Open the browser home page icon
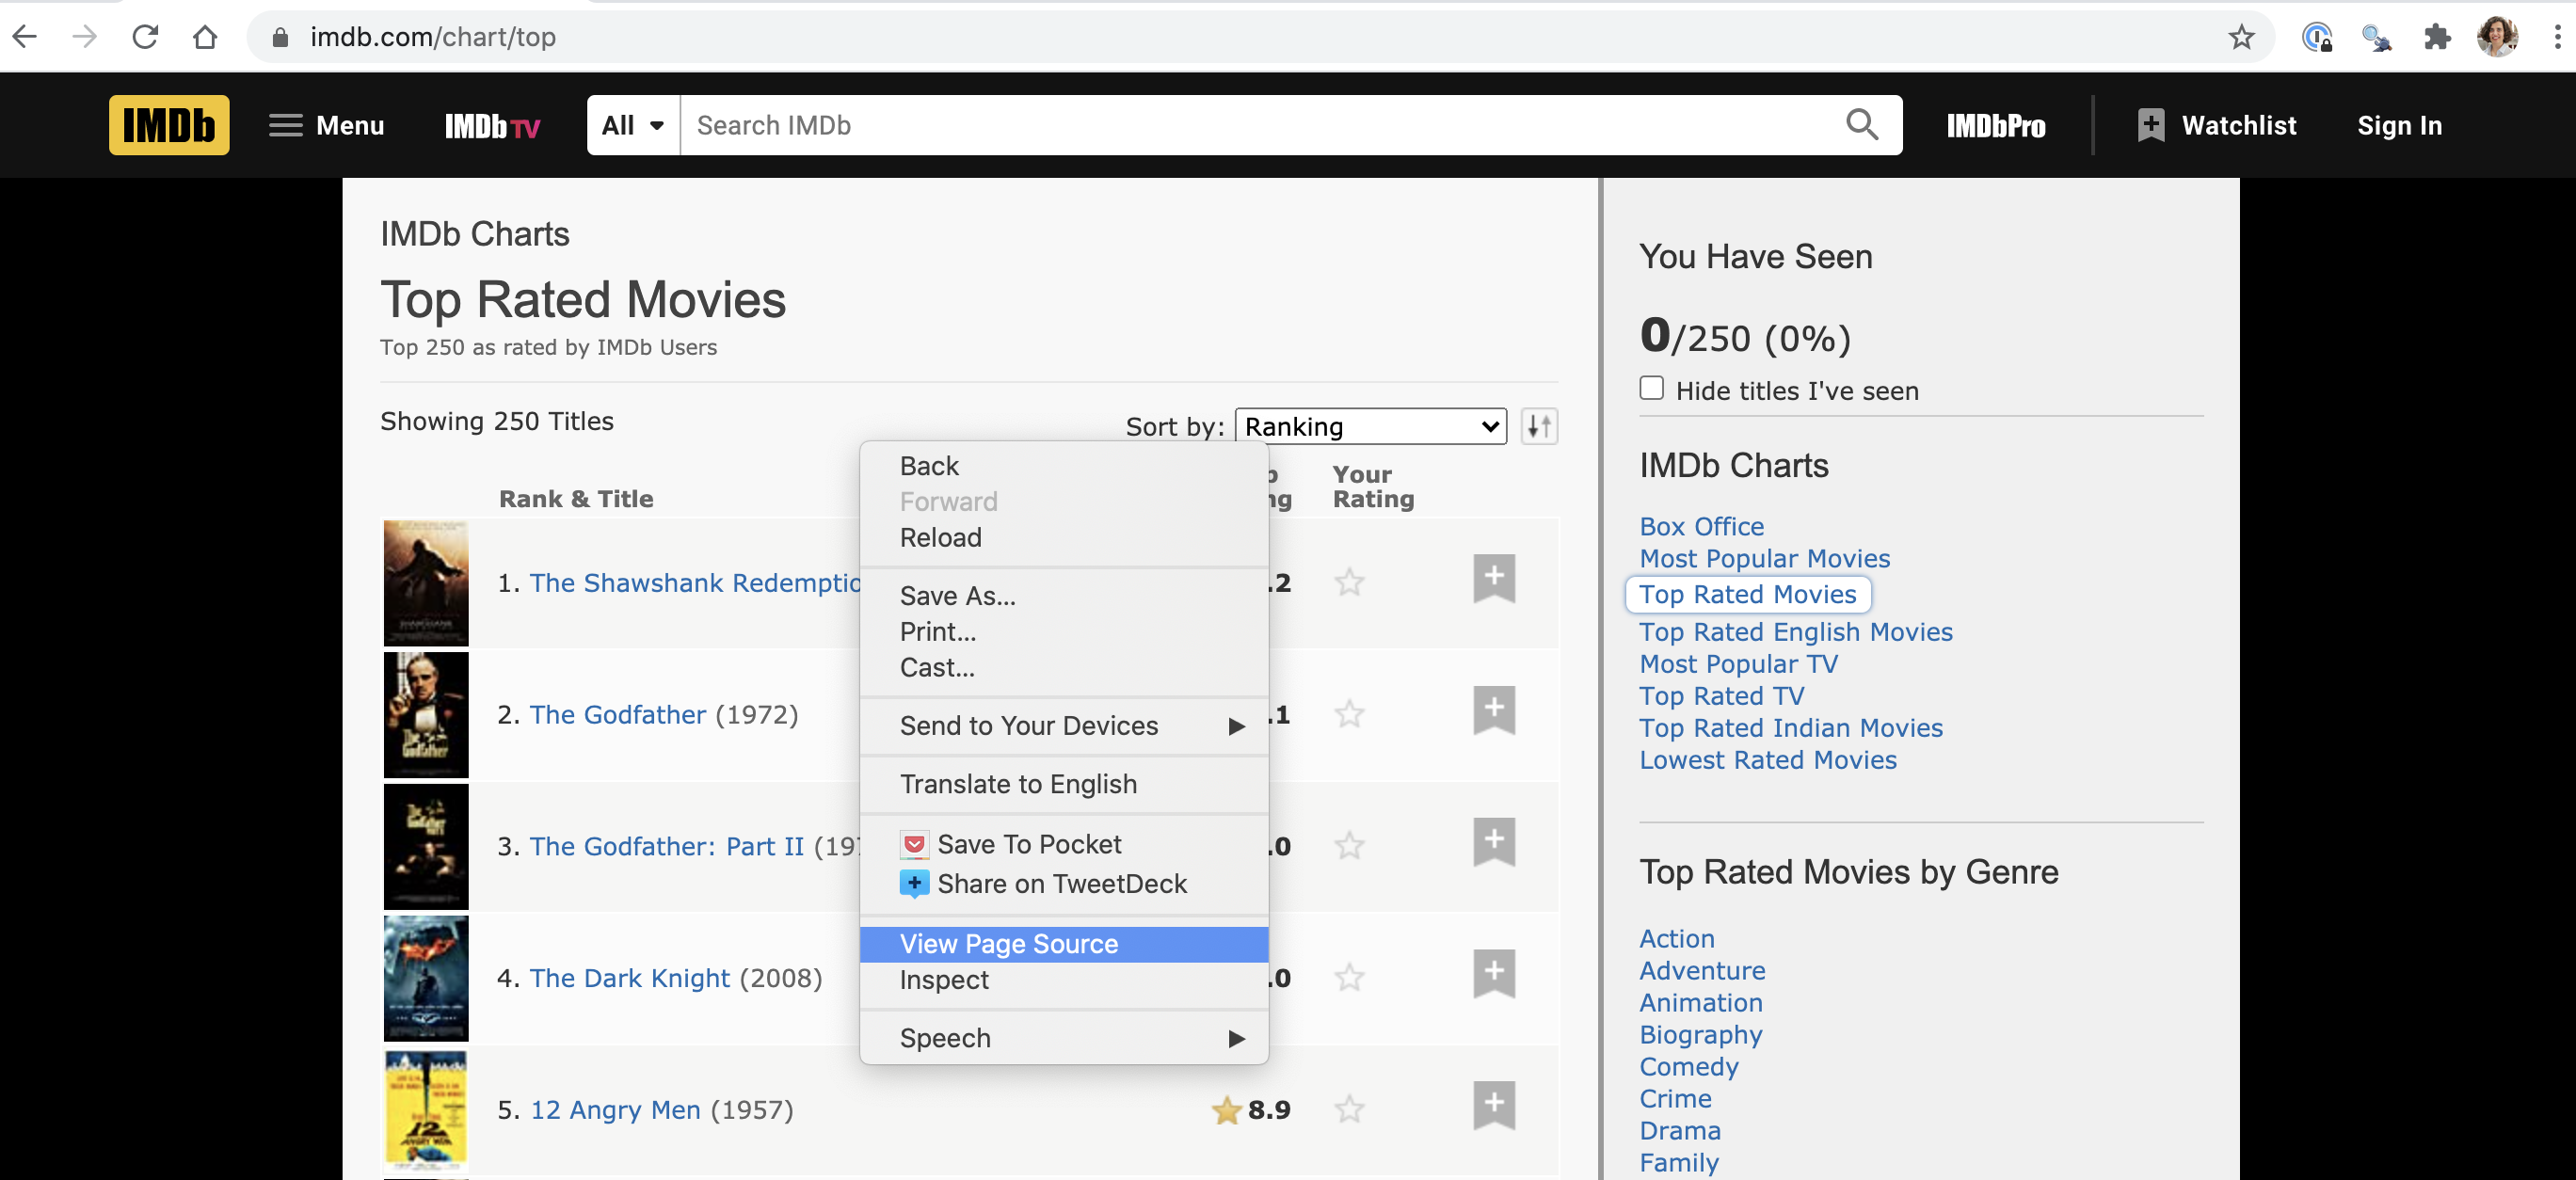Screen dimensions: 2576x1180 pos(205,37)
